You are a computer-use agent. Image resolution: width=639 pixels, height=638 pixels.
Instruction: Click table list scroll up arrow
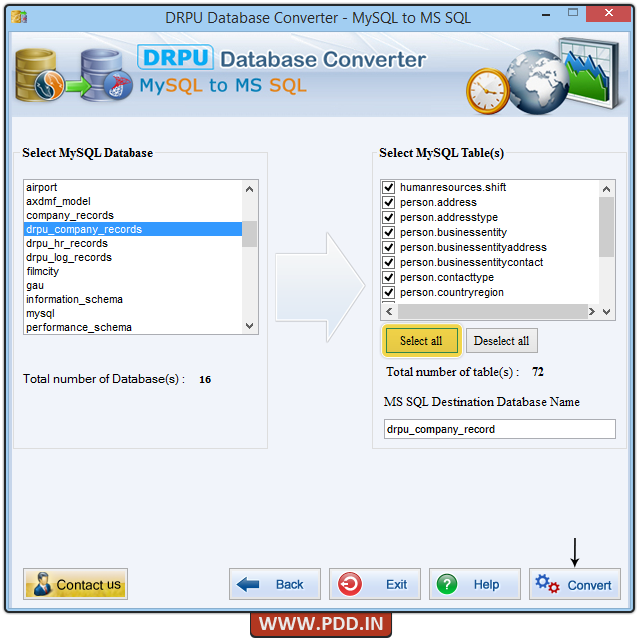[606, 189]
